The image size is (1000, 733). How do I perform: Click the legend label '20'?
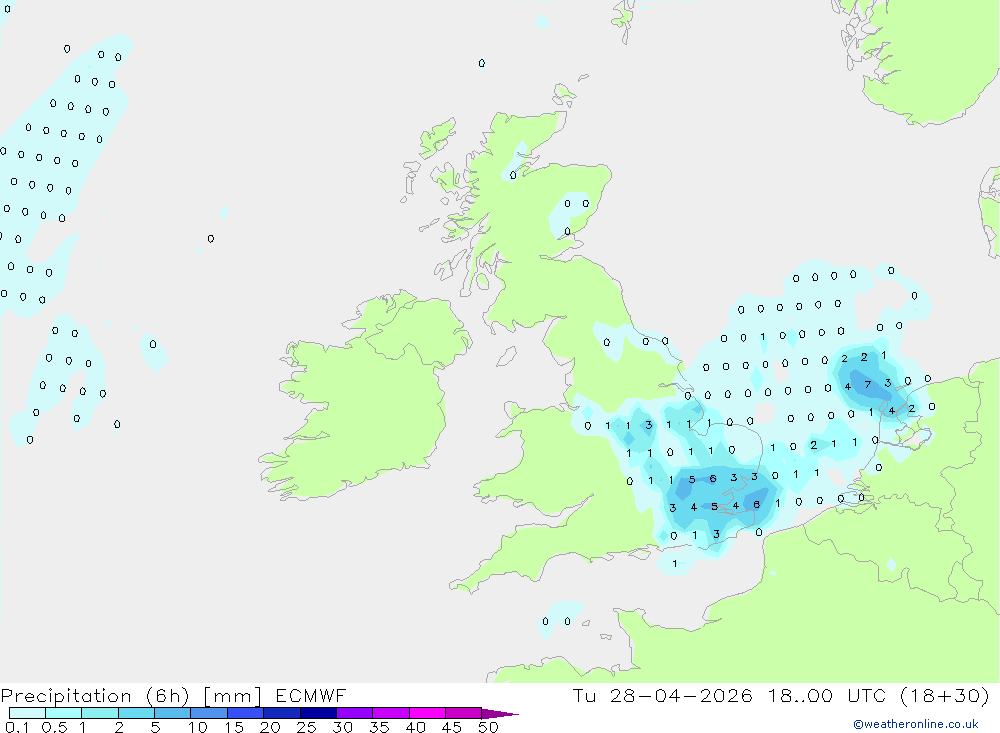pos(270,727)
